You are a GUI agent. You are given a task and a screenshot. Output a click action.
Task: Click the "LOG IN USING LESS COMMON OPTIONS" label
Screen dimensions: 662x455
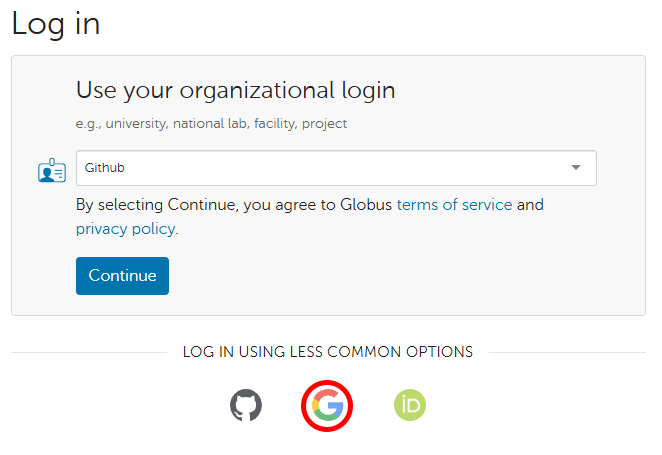tap(327, 352)
